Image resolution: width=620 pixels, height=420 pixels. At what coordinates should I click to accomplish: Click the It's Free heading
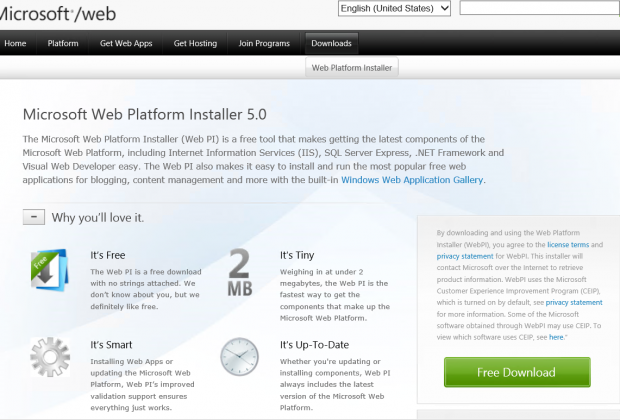pyautogui.click(x=108, y=255)
